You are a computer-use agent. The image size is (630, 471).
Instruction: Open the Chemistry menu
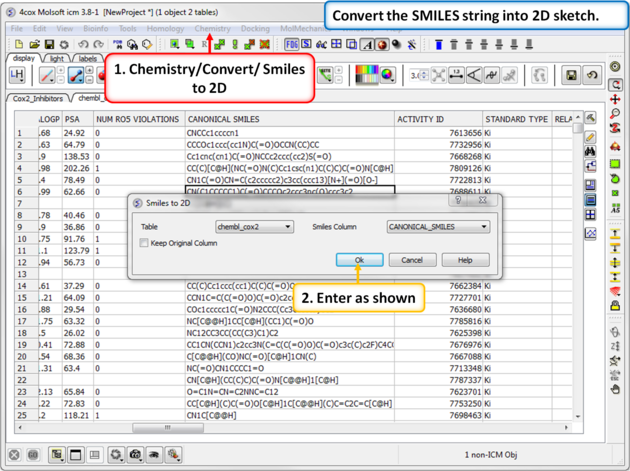(212, 30)
